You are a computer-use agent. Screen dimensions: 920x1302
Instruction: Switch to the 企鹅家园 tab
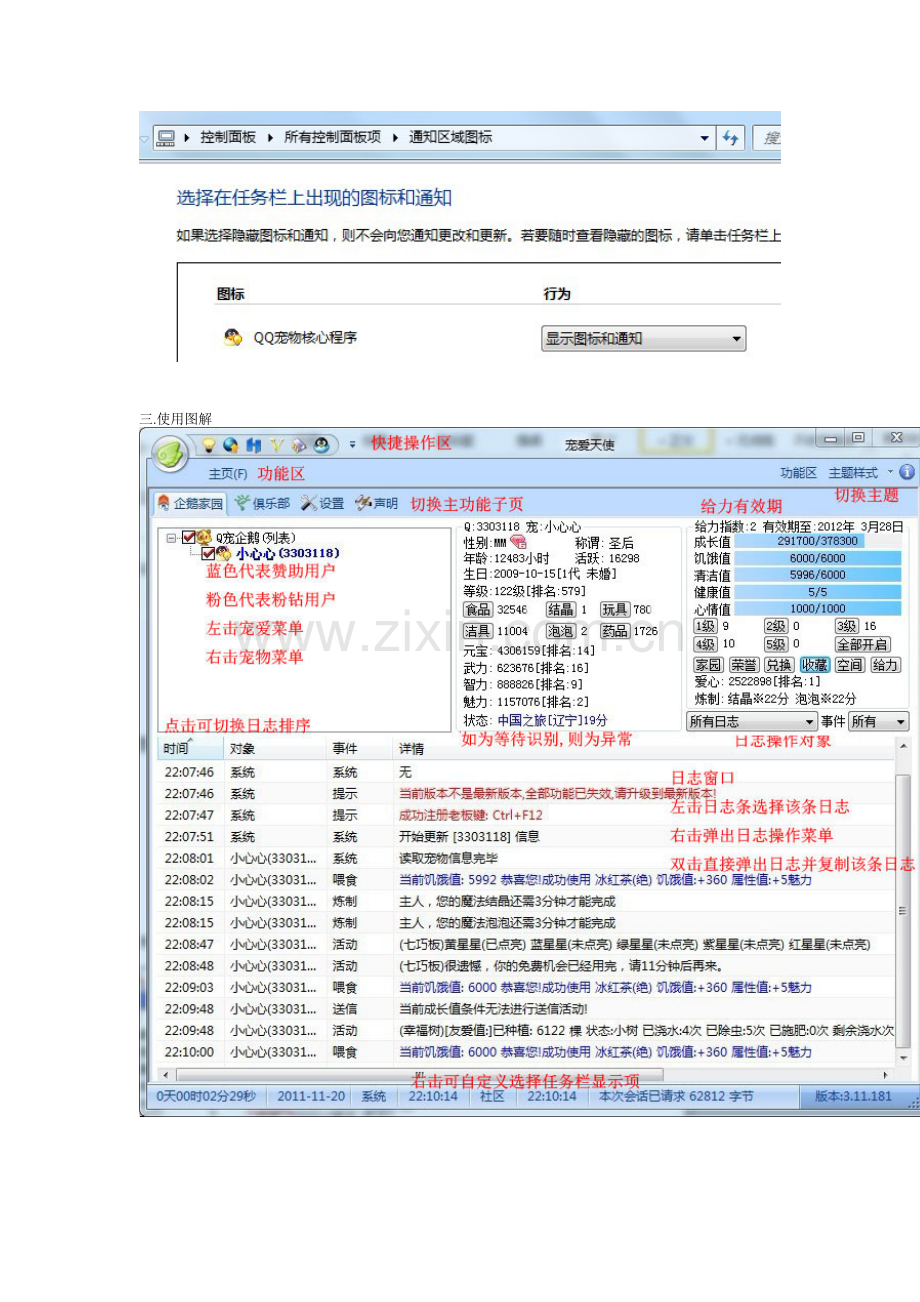pos(190,503)
